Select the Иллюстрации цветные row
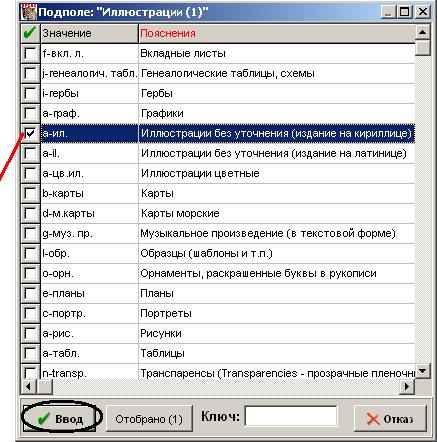This screenshot has height=442, width=437. [218, 173]
